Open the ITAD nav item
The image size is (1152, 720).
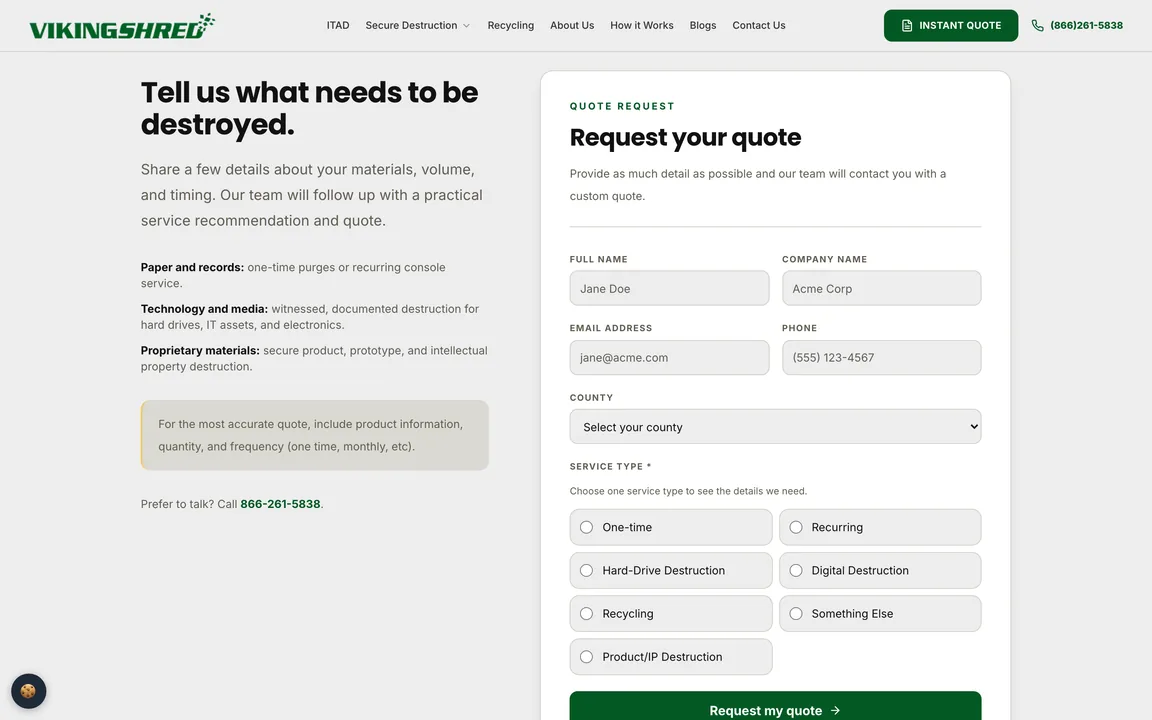[x=338, y=25]
